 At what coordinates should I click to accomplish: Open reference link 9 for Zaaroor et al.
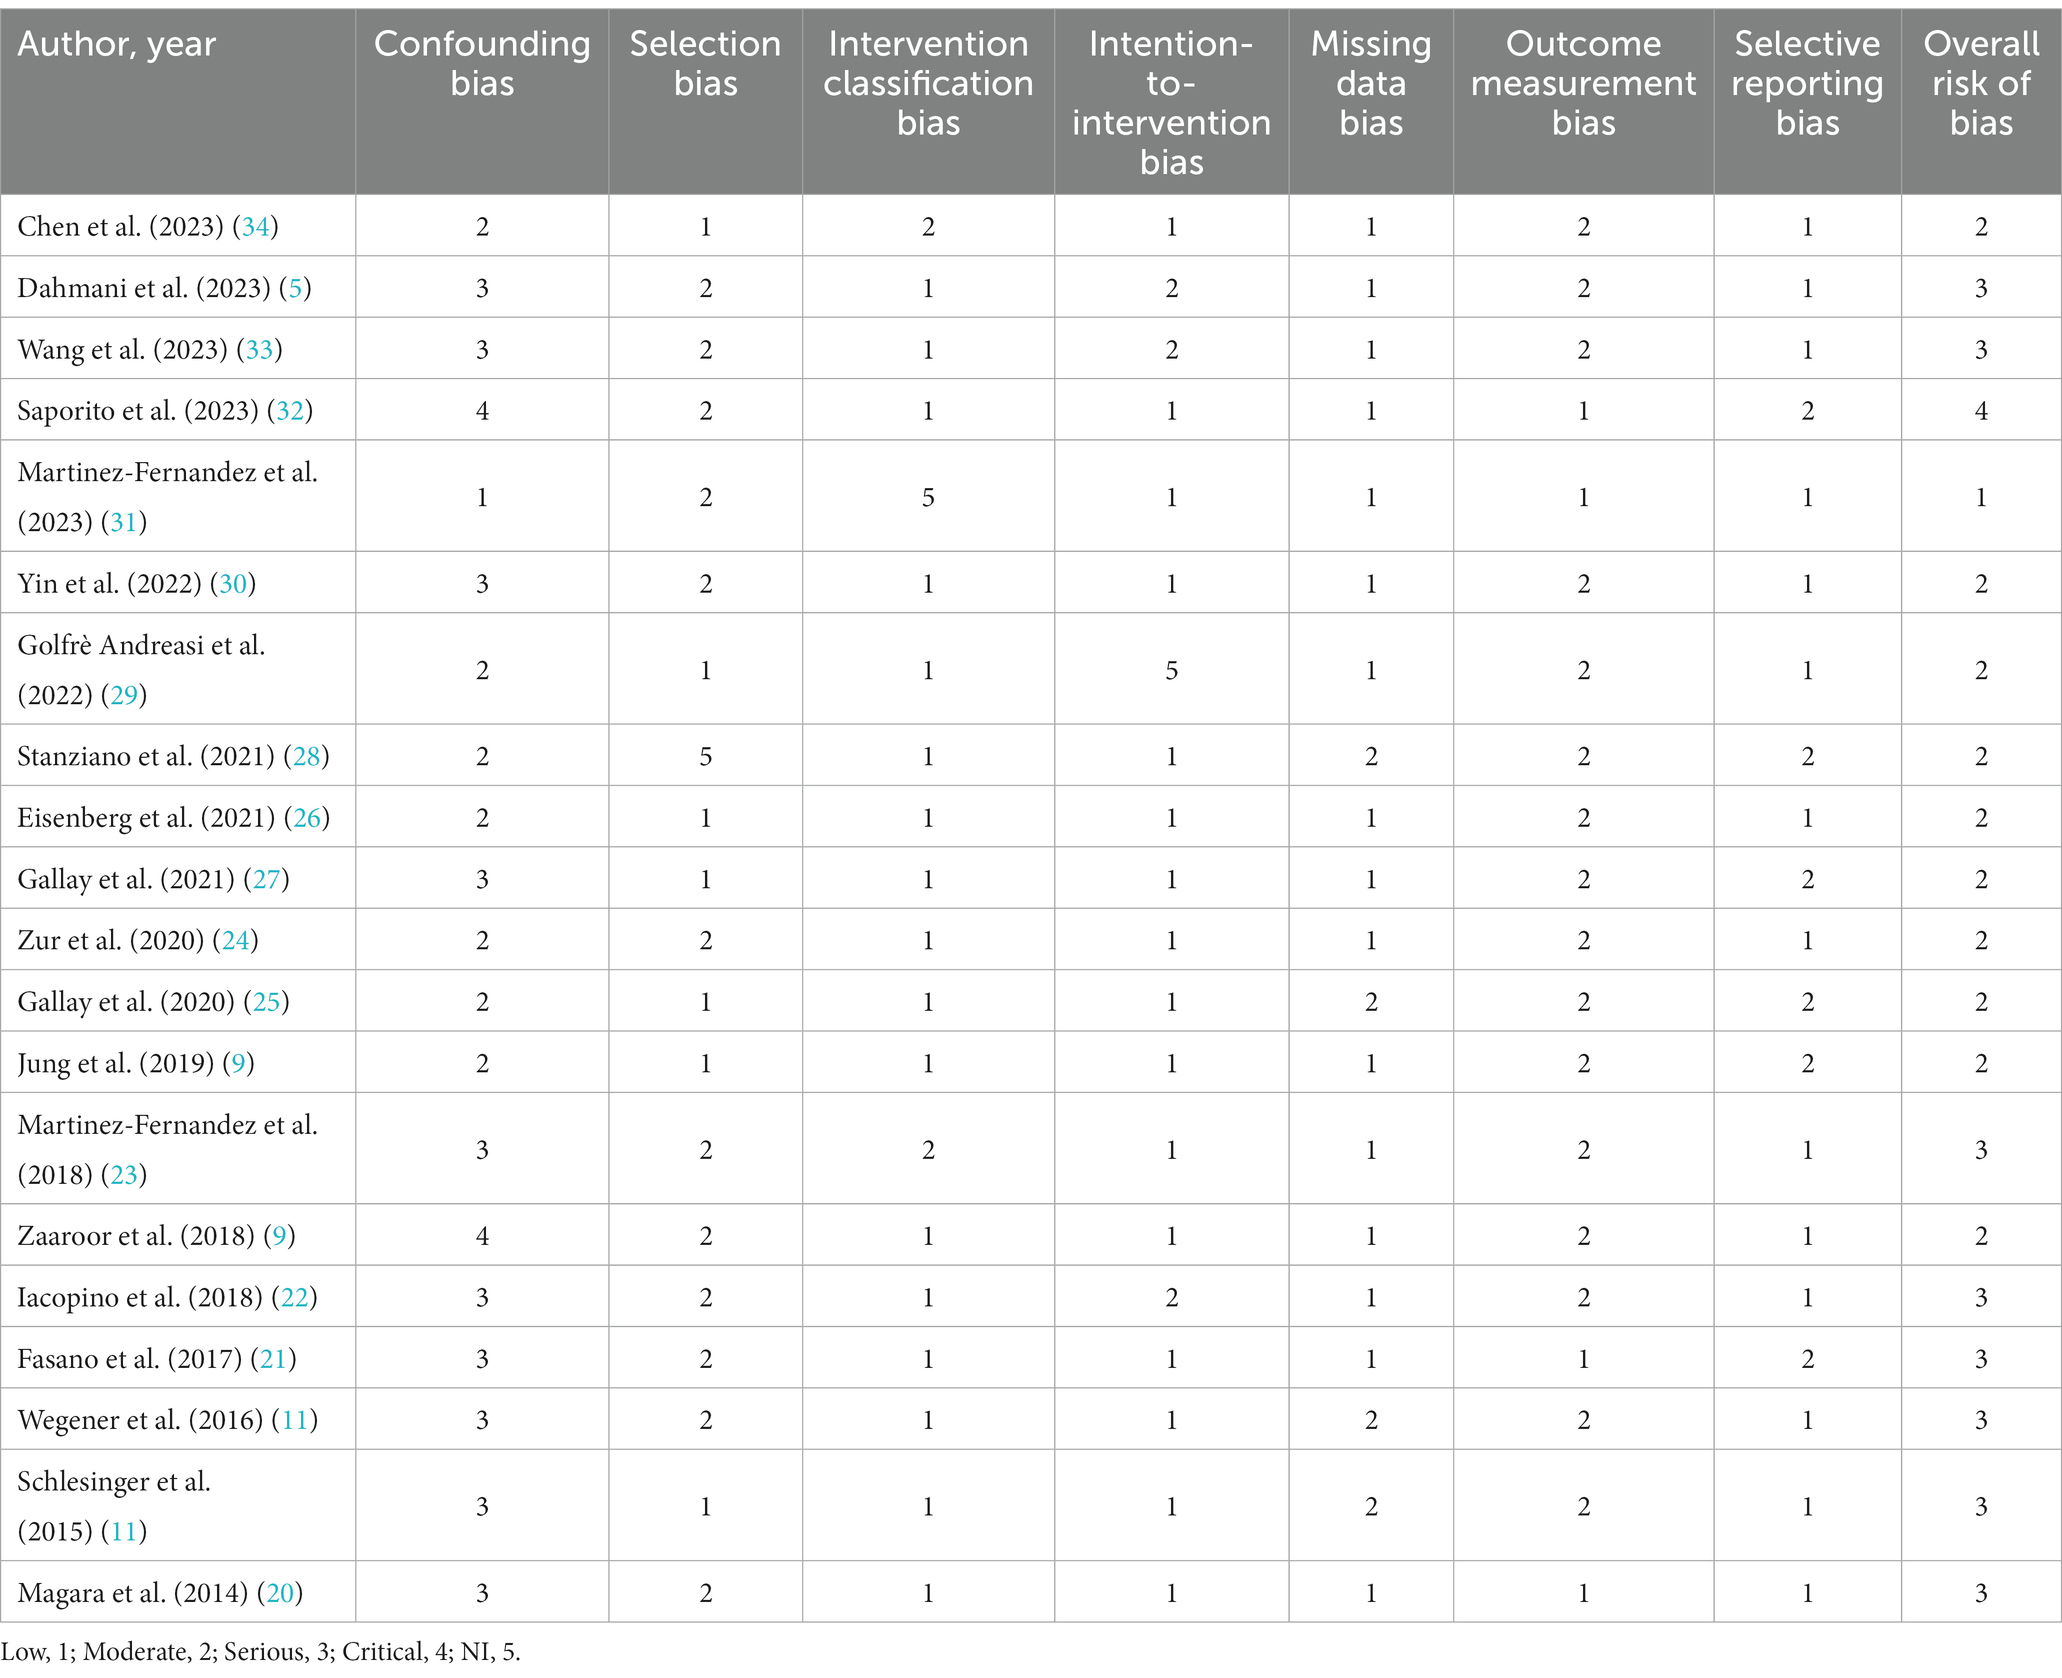[x=279, y=1235]
